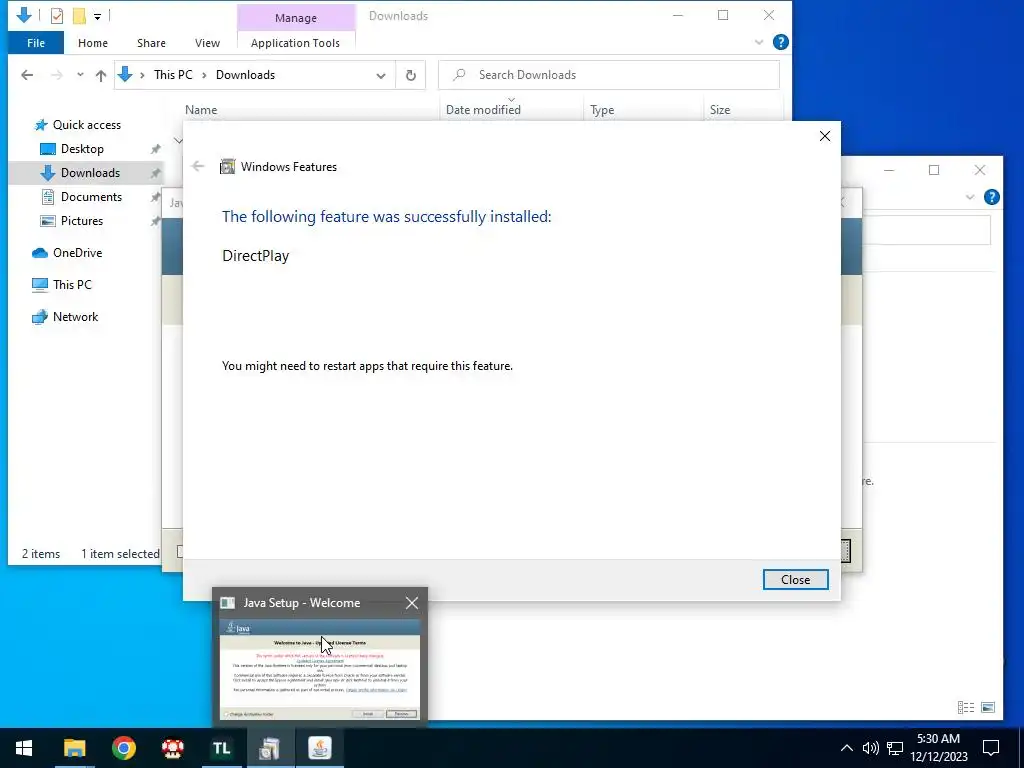The width and height of the screenshot is (1024, 768).
Task: Select Downloads in the navigation pane
Action: [90, 173]
